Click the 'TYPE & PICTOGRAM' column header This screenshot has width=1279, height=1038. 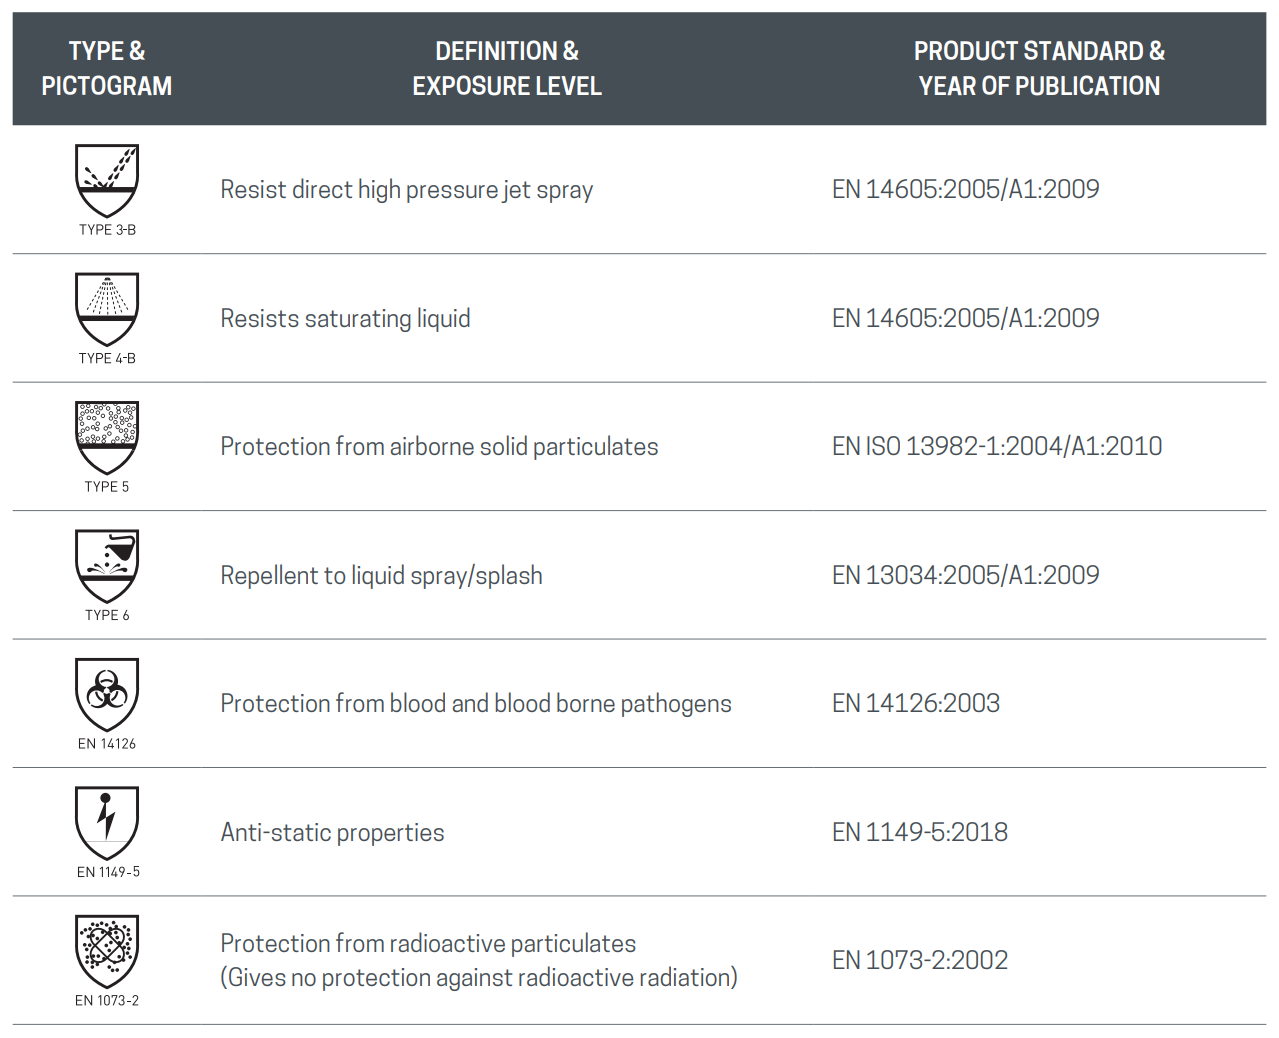pos(107,68)
